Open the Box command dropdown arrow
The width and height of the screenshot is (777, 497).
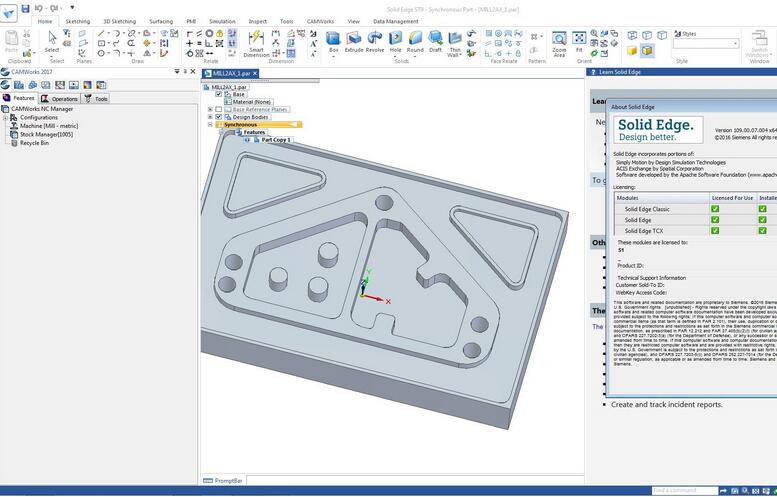coord(333,56)
